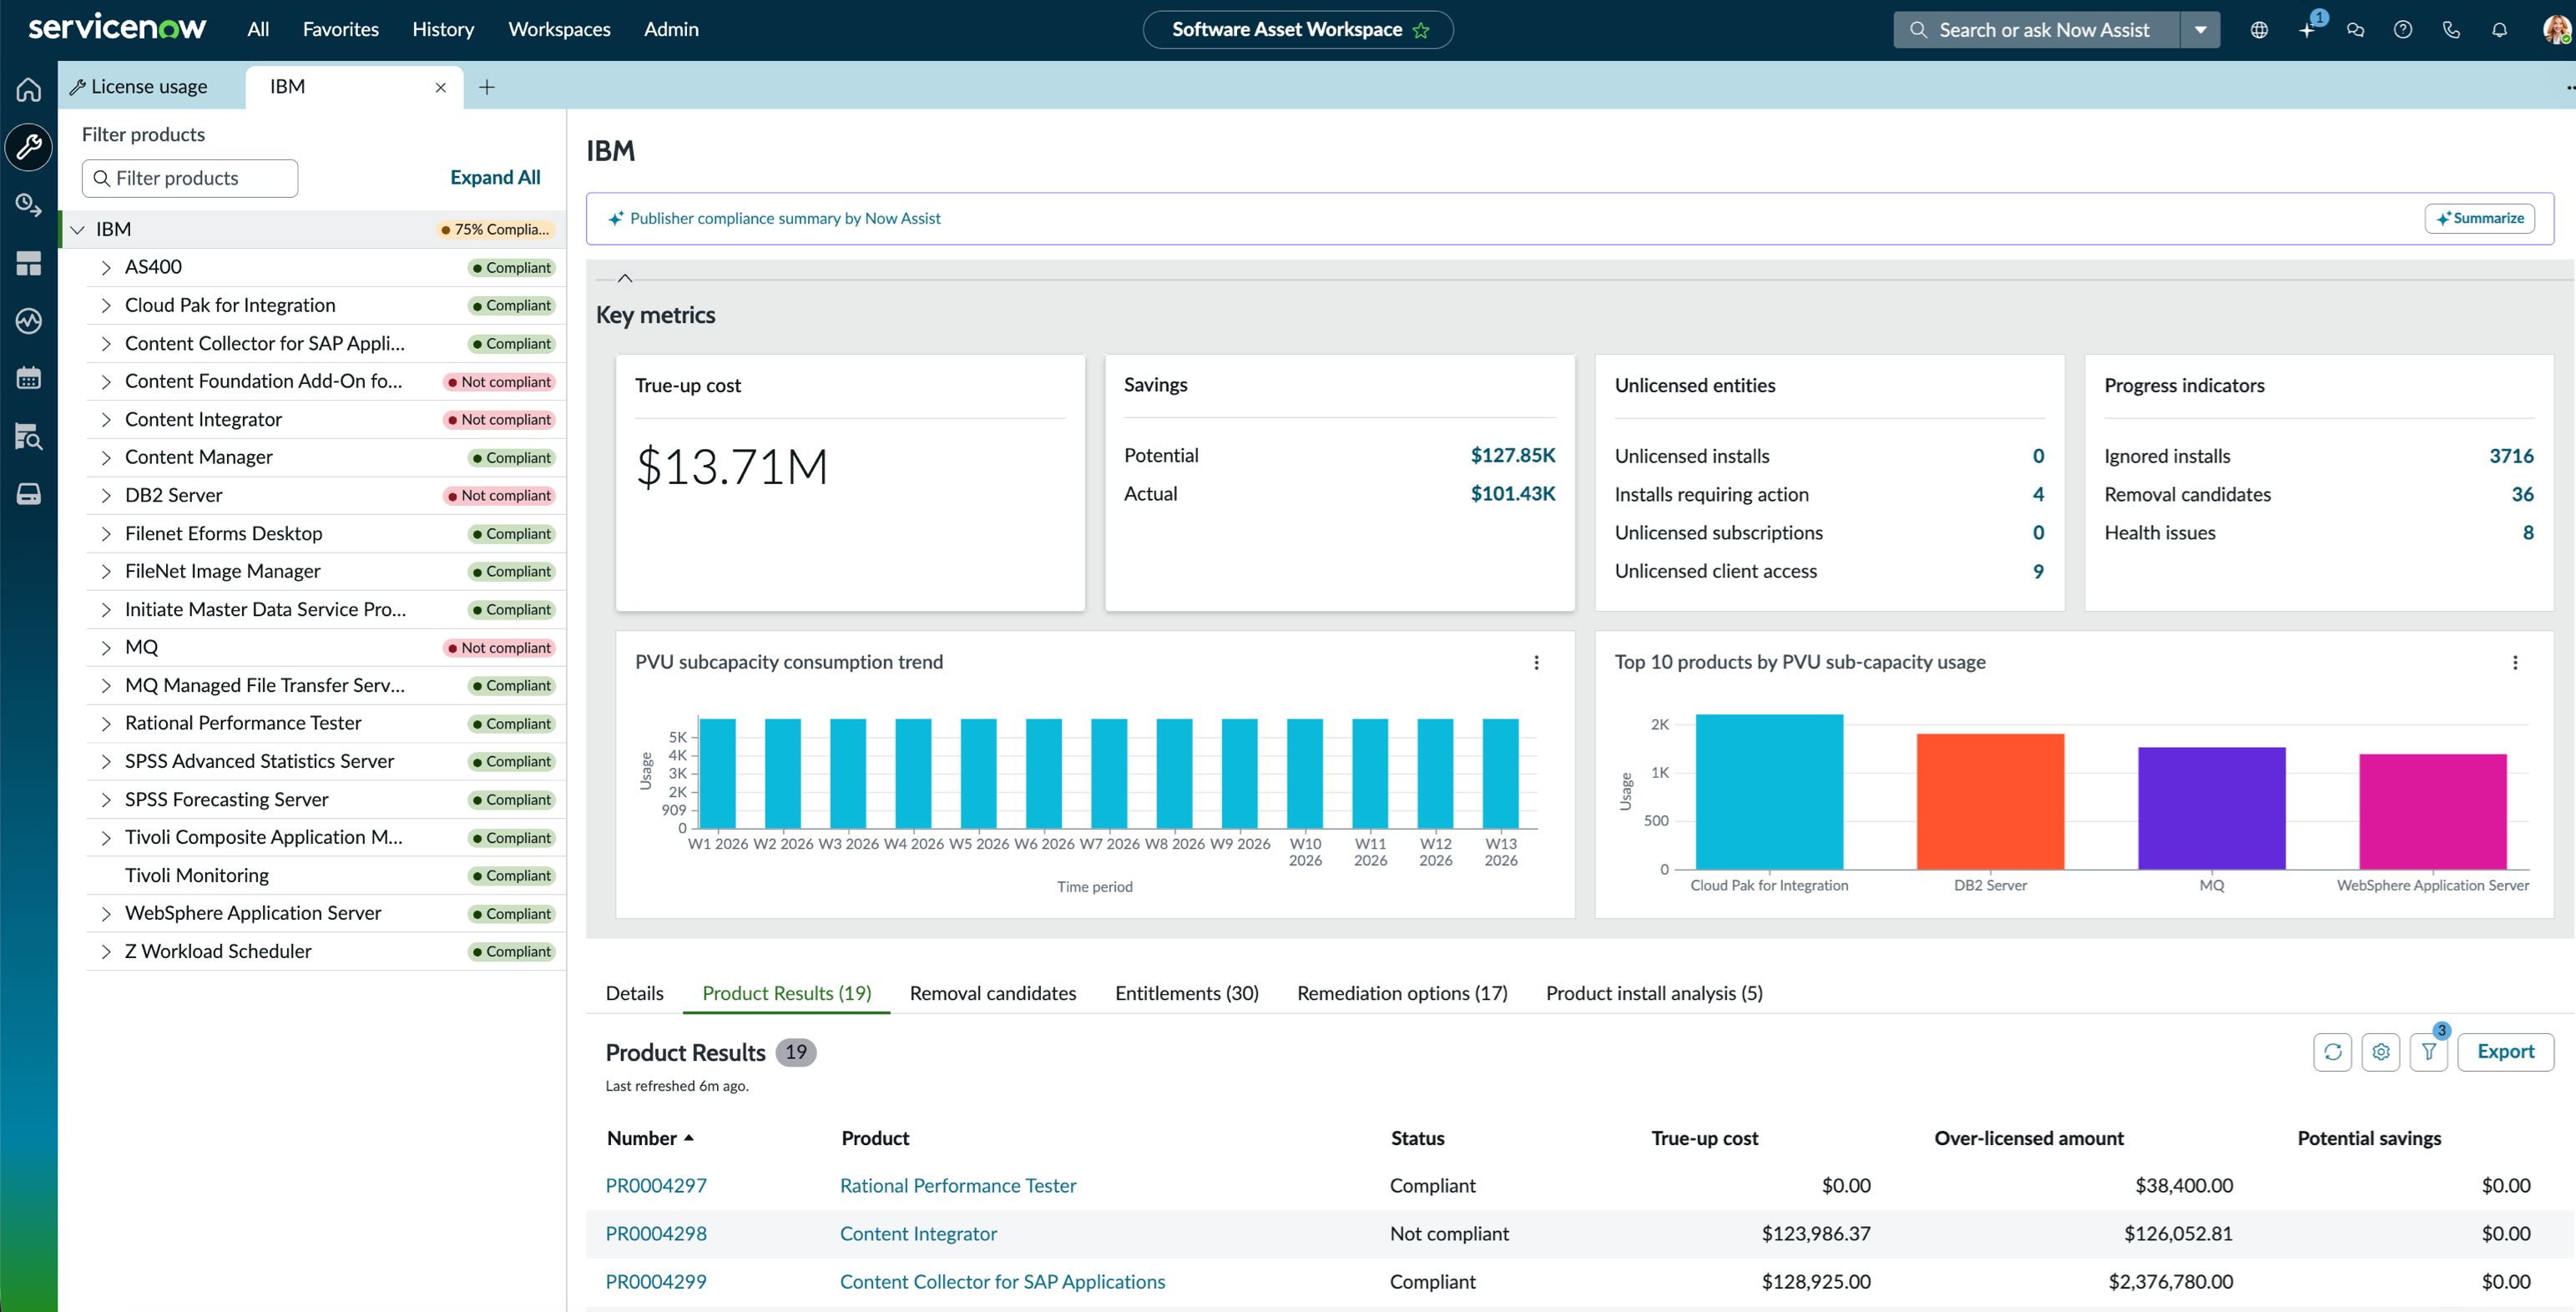Open PVU subcapacity consumption trend options menu
Image resolution: width=2576 pixels, height=1312 pixels.
(x=1536, y=662)
